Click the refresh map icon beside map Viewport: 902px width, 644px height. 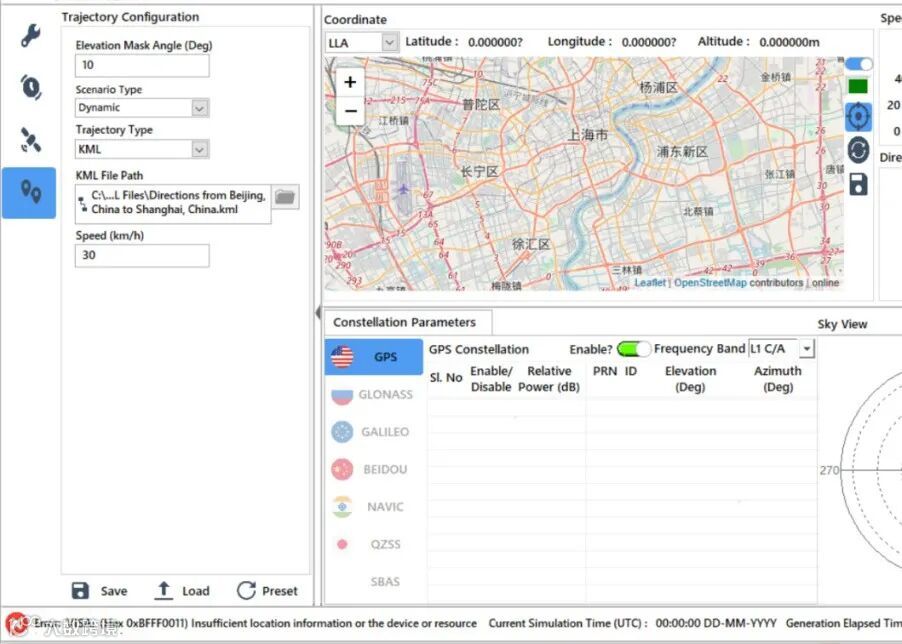pos(858,151)
